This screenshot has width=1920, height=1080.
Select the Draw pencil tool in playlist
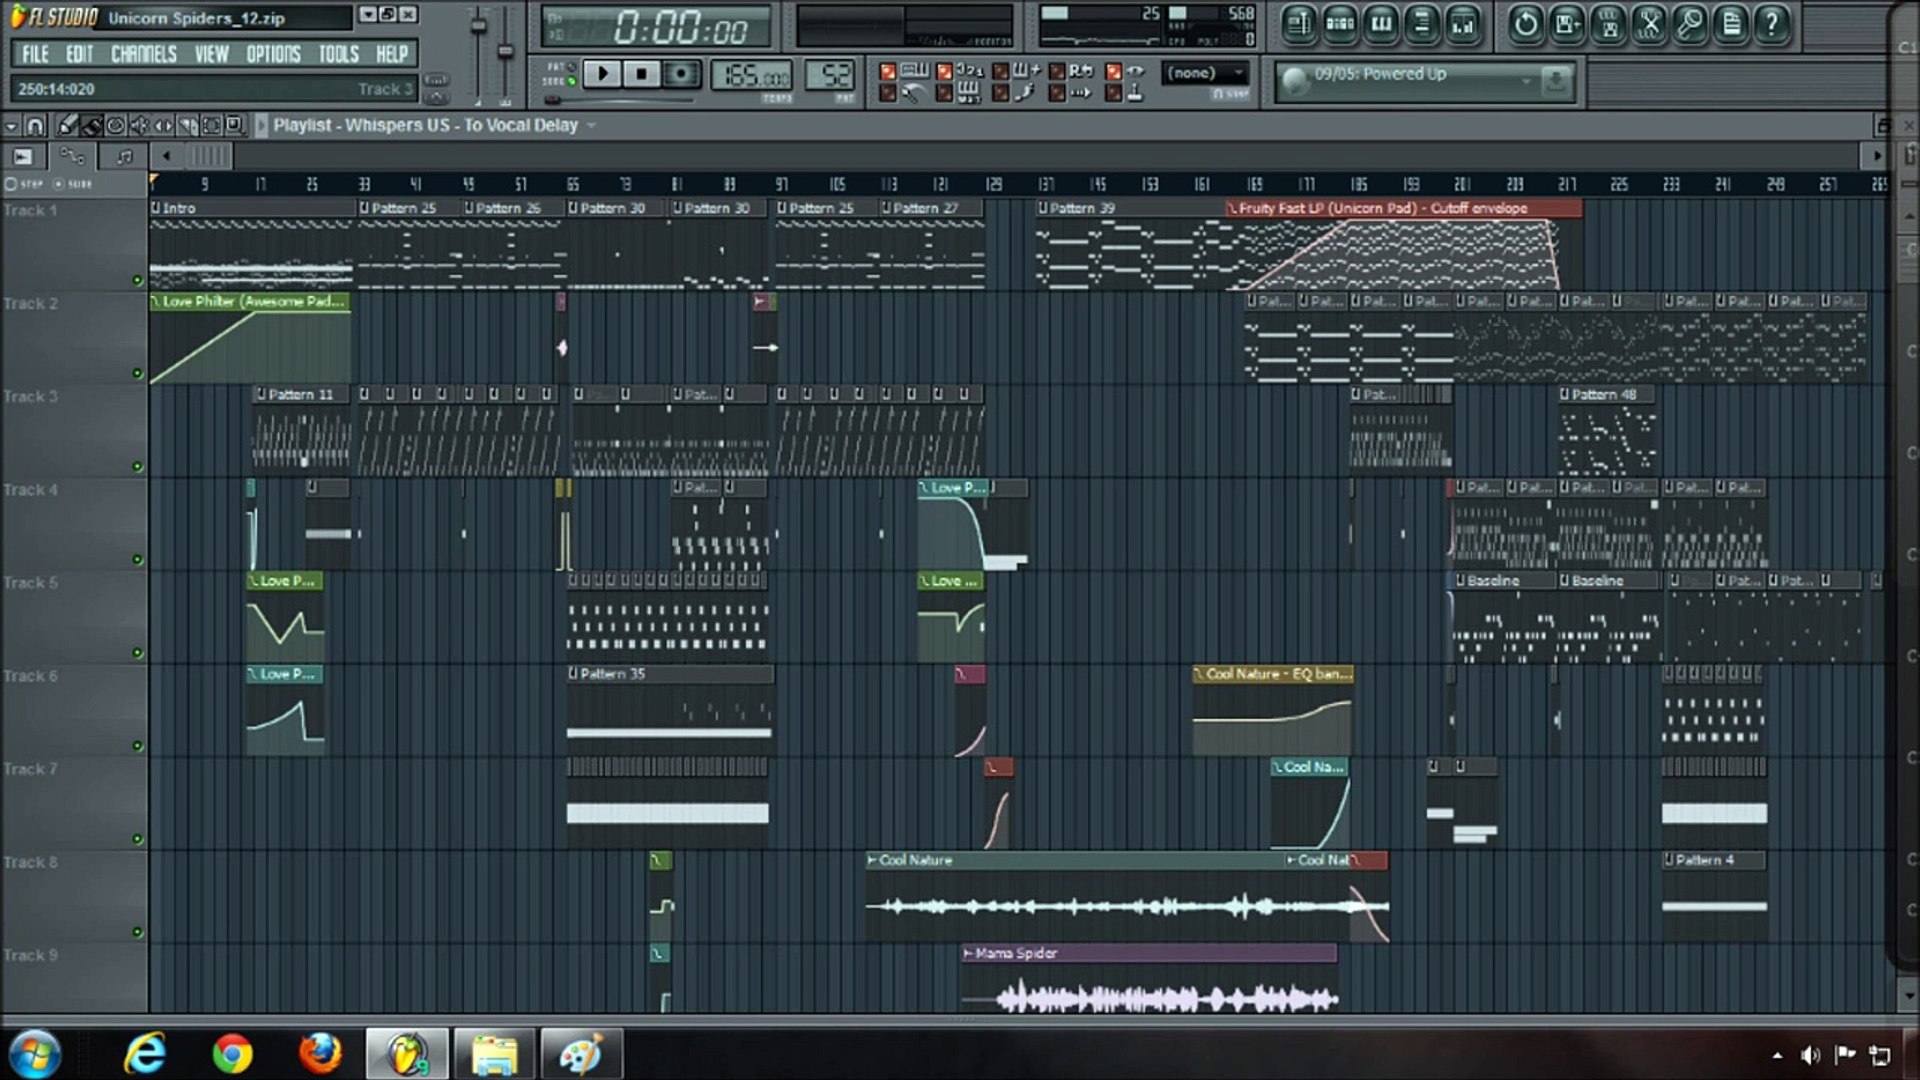click(66, 126)
